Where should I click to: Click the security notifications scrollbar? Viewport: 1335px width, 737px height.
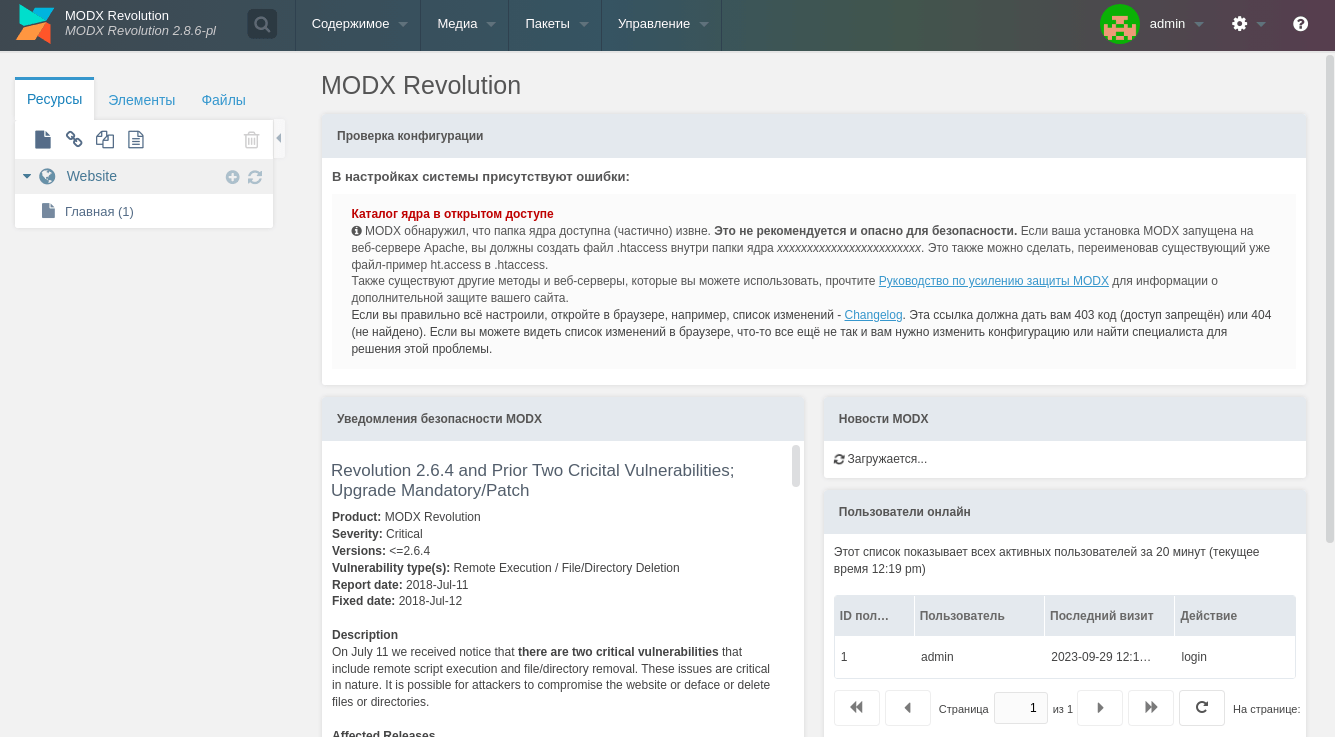click(796, 466)
